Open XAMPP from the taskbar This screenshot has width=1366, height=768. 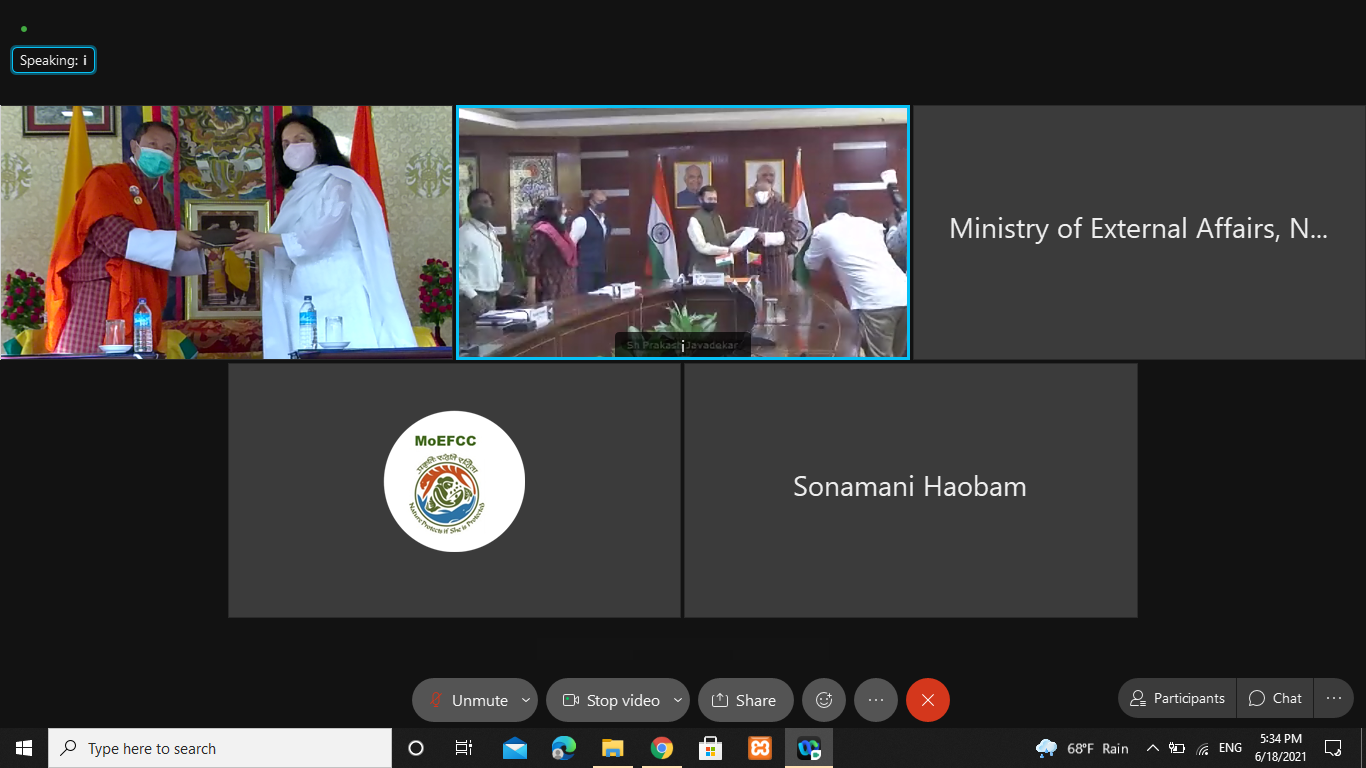click(x=759, y=748)
